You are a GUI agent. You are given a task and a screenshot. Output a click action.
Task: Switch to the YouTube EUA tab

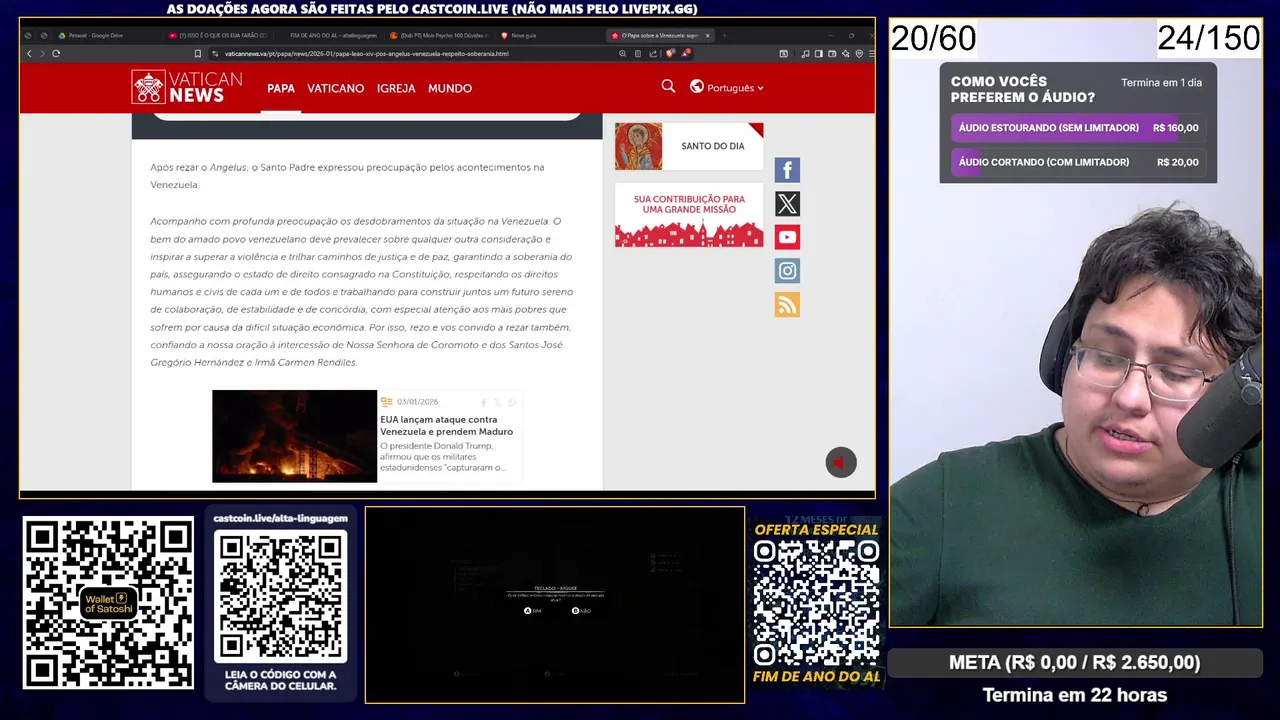click(x=218, y=35)
